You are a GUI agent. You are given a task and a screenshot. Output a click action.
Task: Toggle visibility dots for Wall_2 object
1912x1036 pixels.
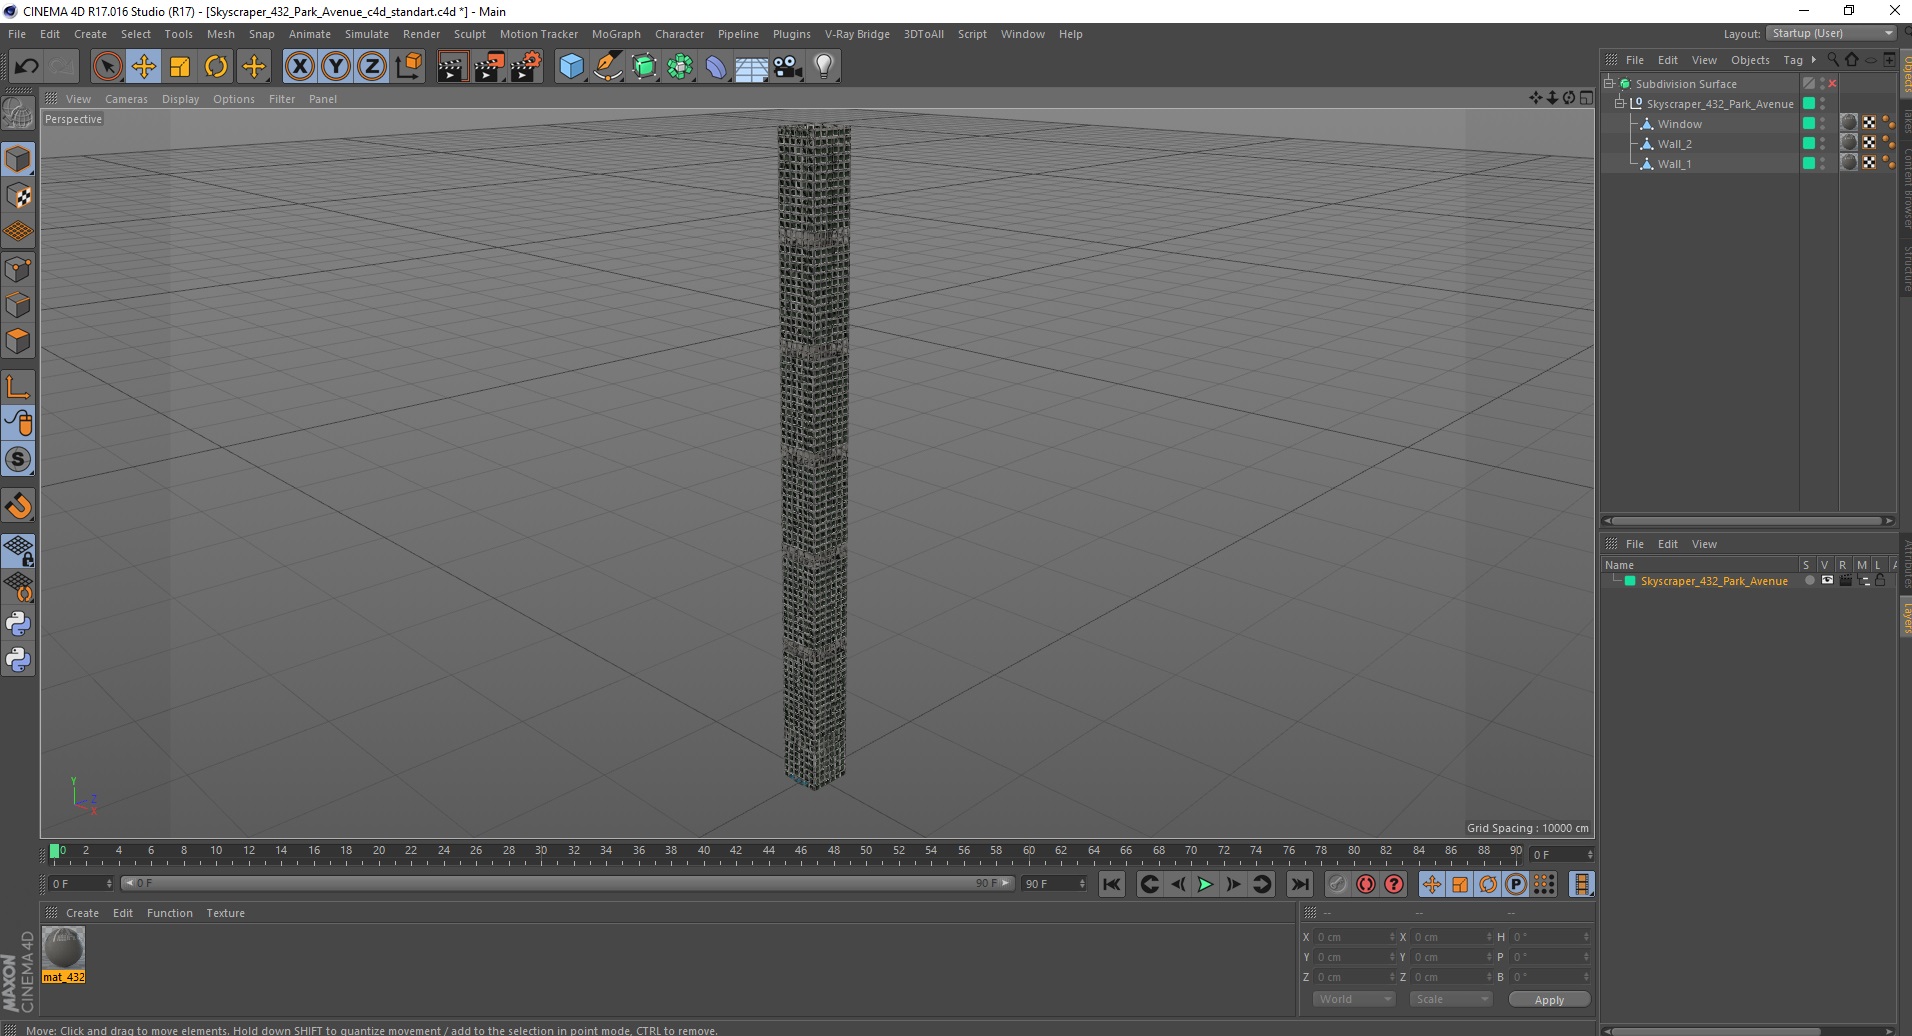[x=1822, y=144]
